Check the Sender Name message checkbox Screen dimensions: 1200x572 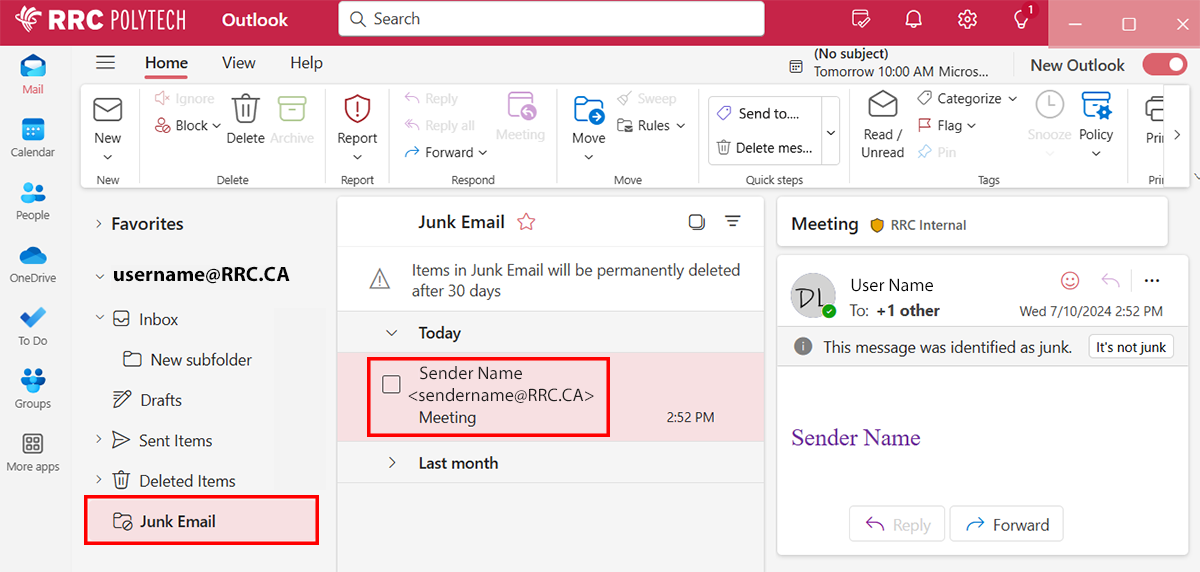coord(392,384)
